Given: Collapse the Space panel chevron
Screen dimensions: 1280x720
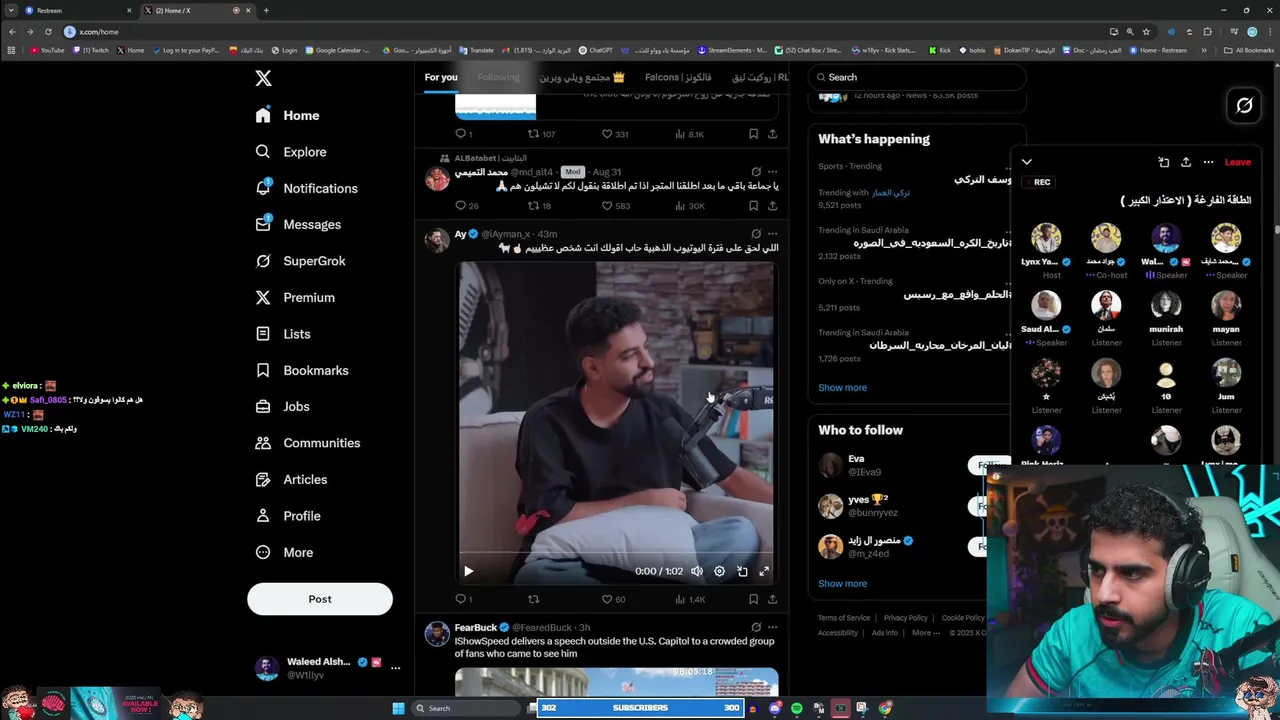Looking at the screenshot, I should tap(1026, 162).
